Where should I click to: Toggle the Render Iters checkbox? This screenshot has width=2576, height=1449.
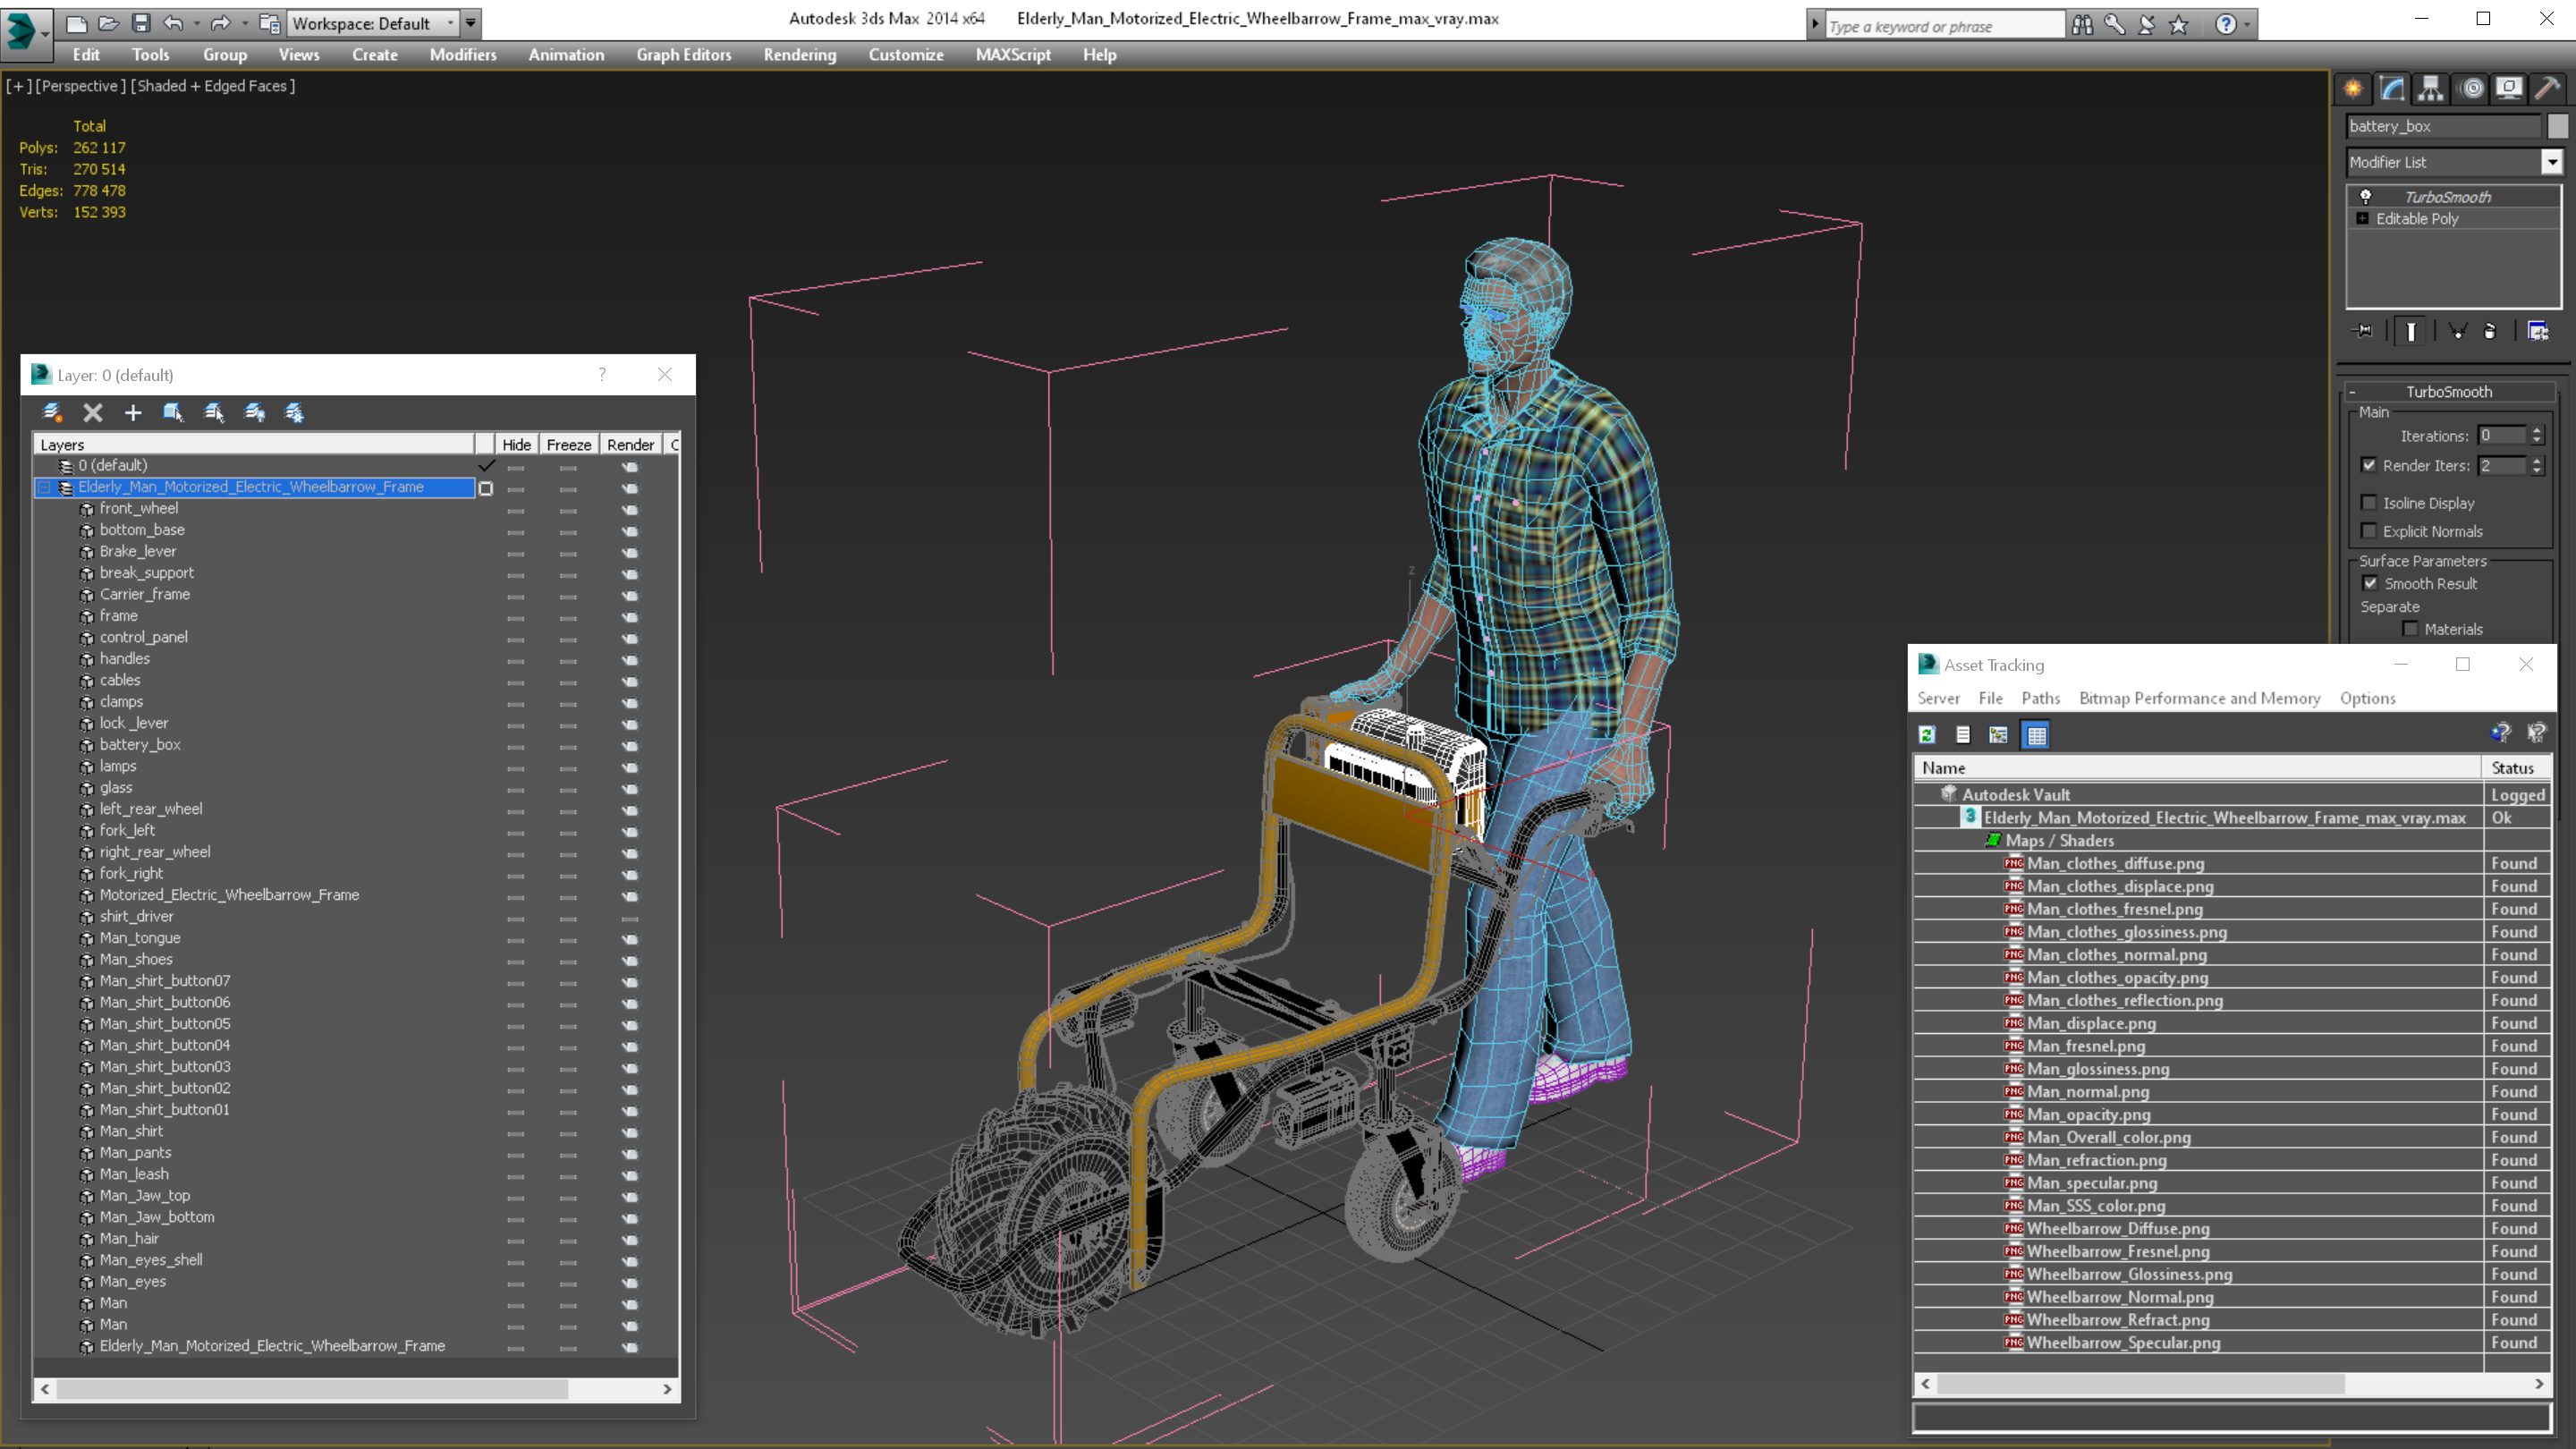click(x=2368, y=465)
